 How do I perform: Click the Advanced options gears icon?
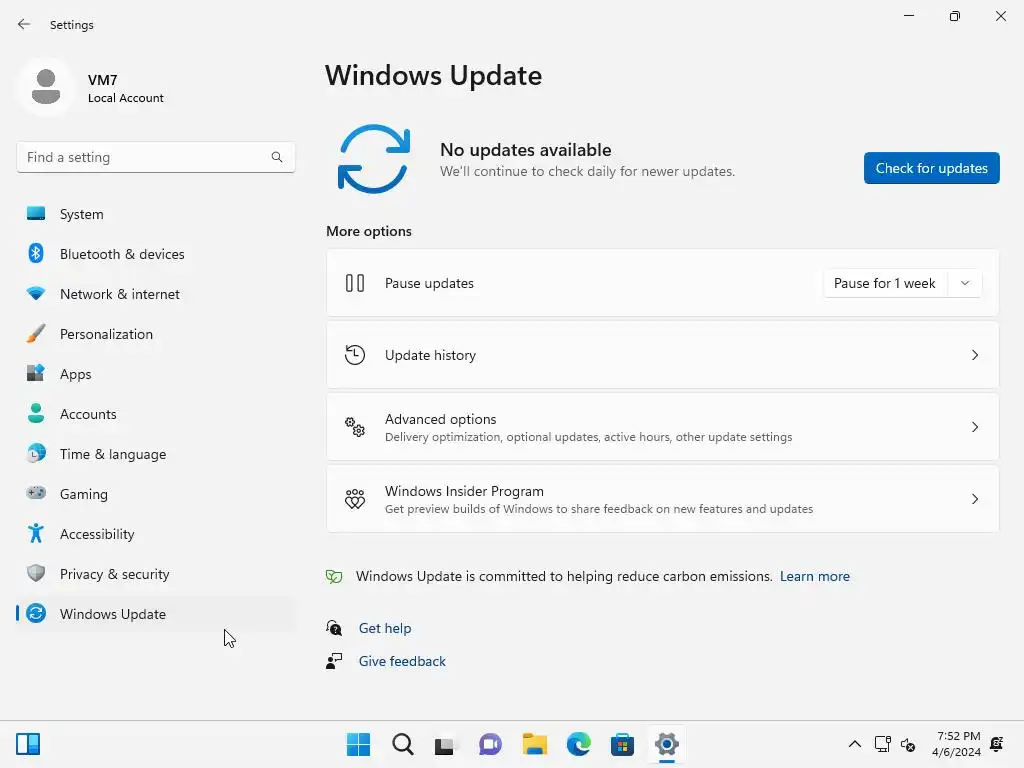pos(355,427)
